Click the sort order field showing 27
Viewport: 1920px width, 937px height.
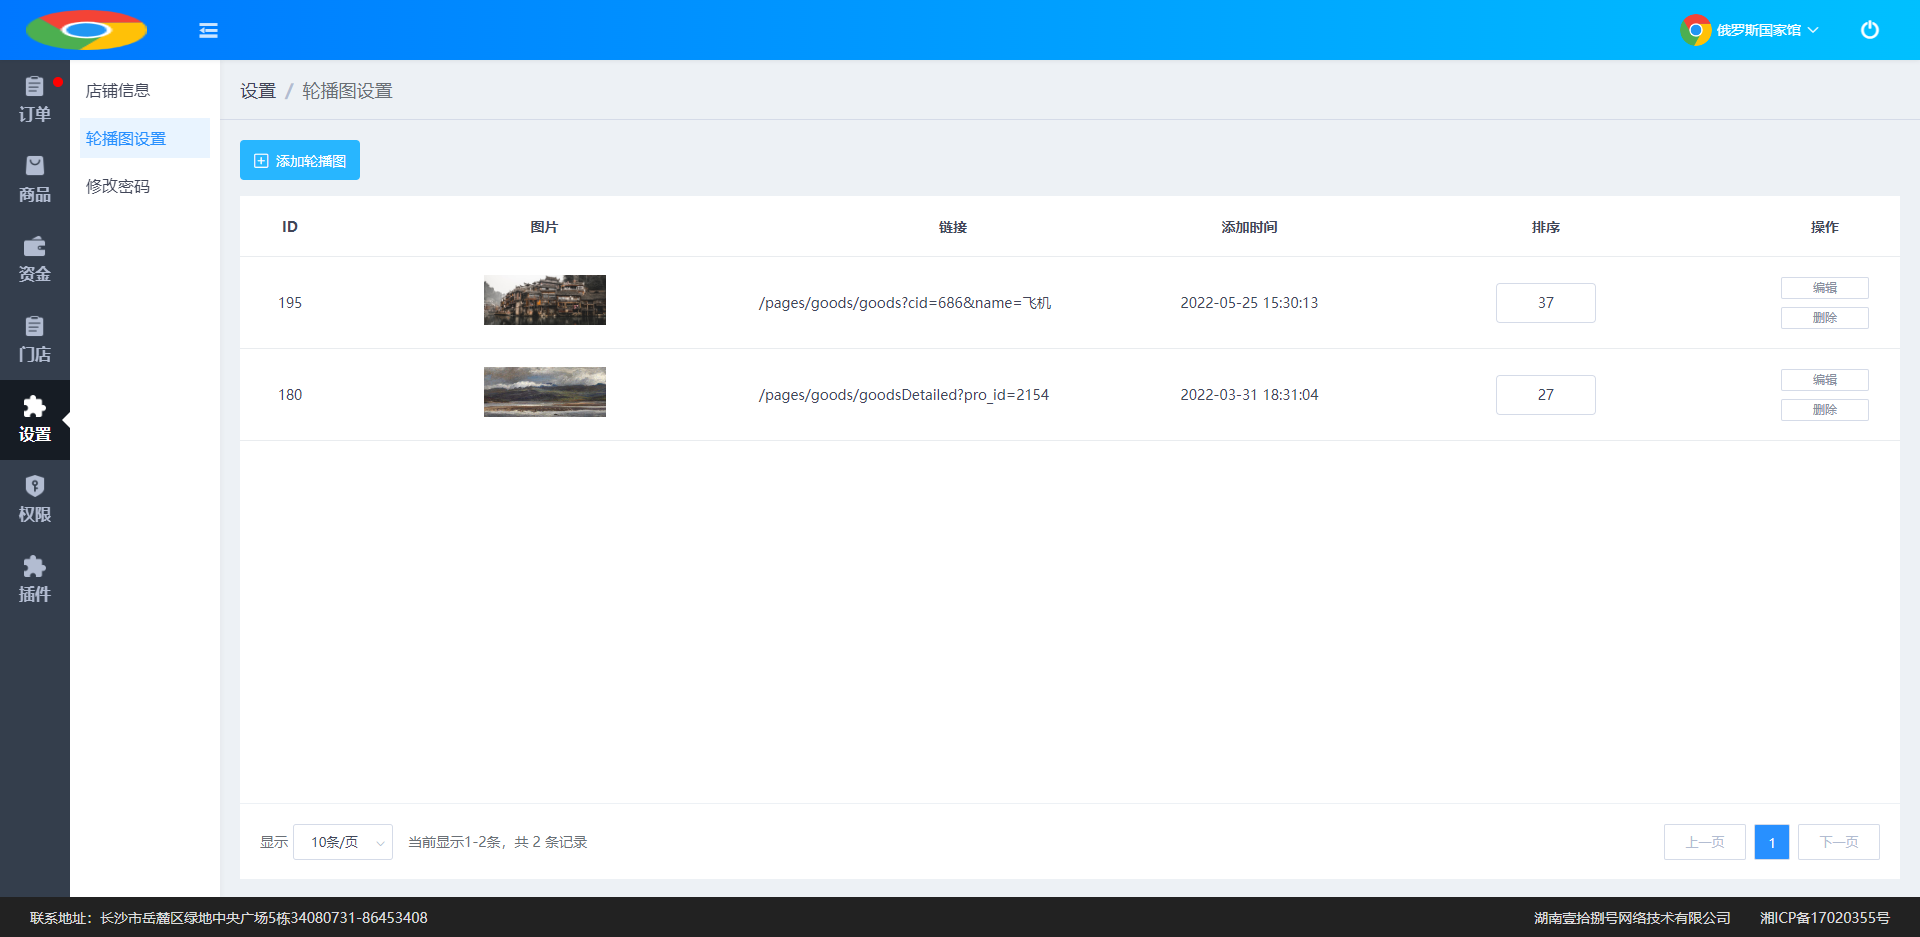coord(1546,395)
